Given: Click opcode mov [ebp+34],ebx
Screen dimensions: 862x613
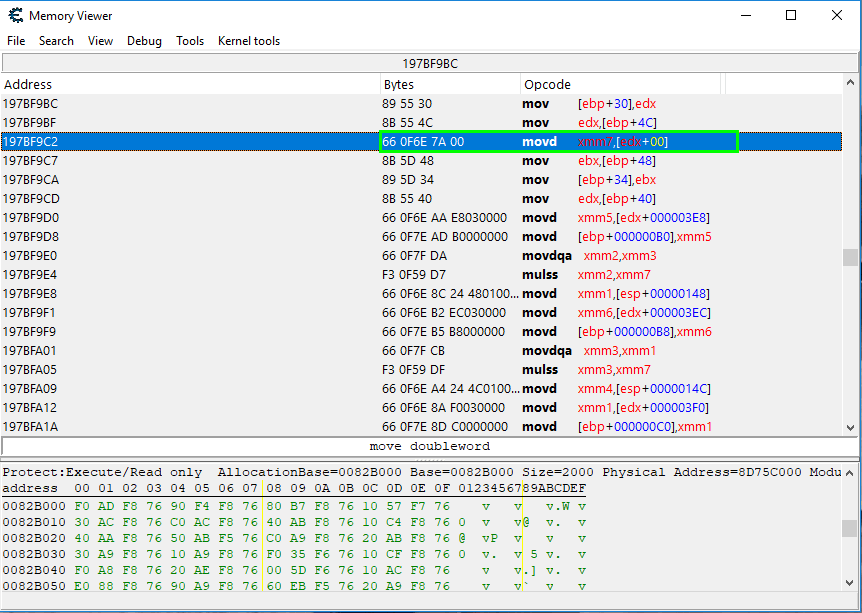Looking at the screenshot, I should pos(589,180).
